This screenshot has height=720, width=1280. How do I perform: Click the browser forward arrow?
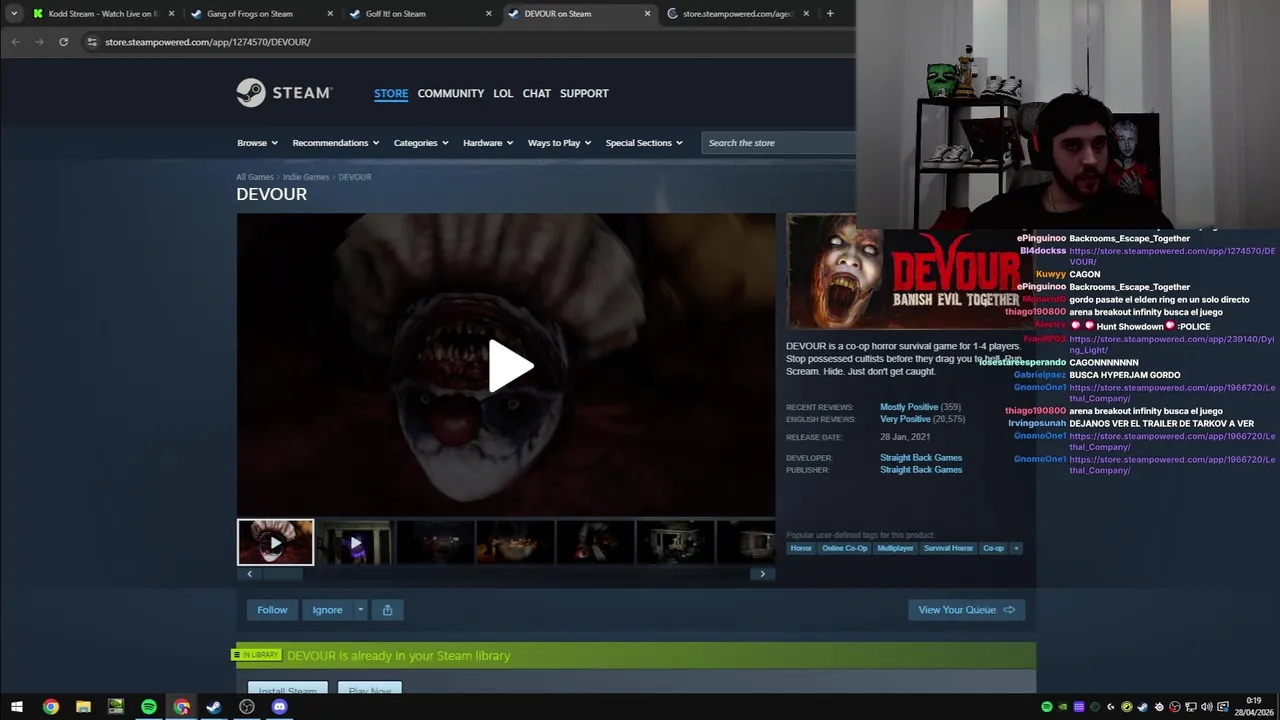pyautogui.click(x=39, y=42)
